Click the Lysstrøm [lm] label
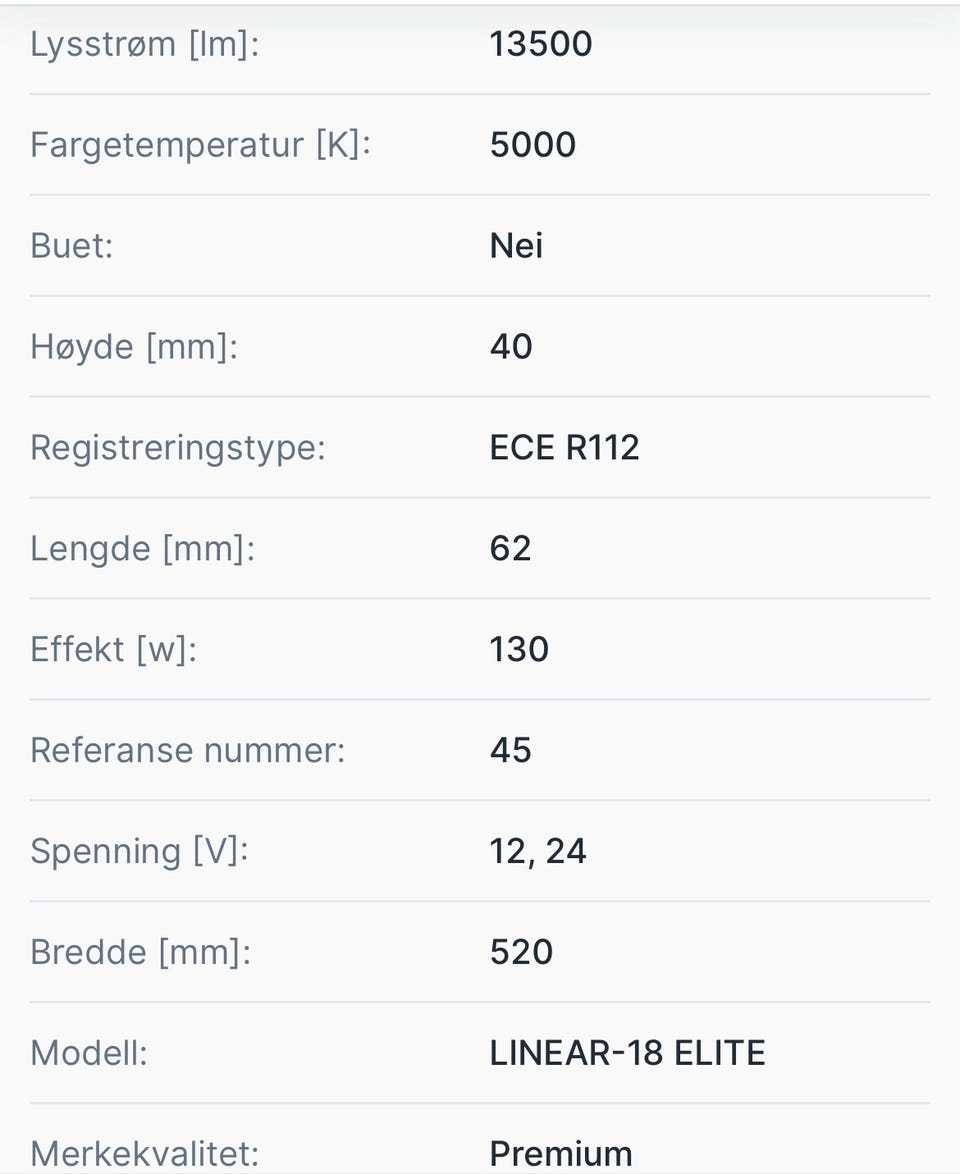Viewport: 960px width, 1174px height. pos(145,44)
